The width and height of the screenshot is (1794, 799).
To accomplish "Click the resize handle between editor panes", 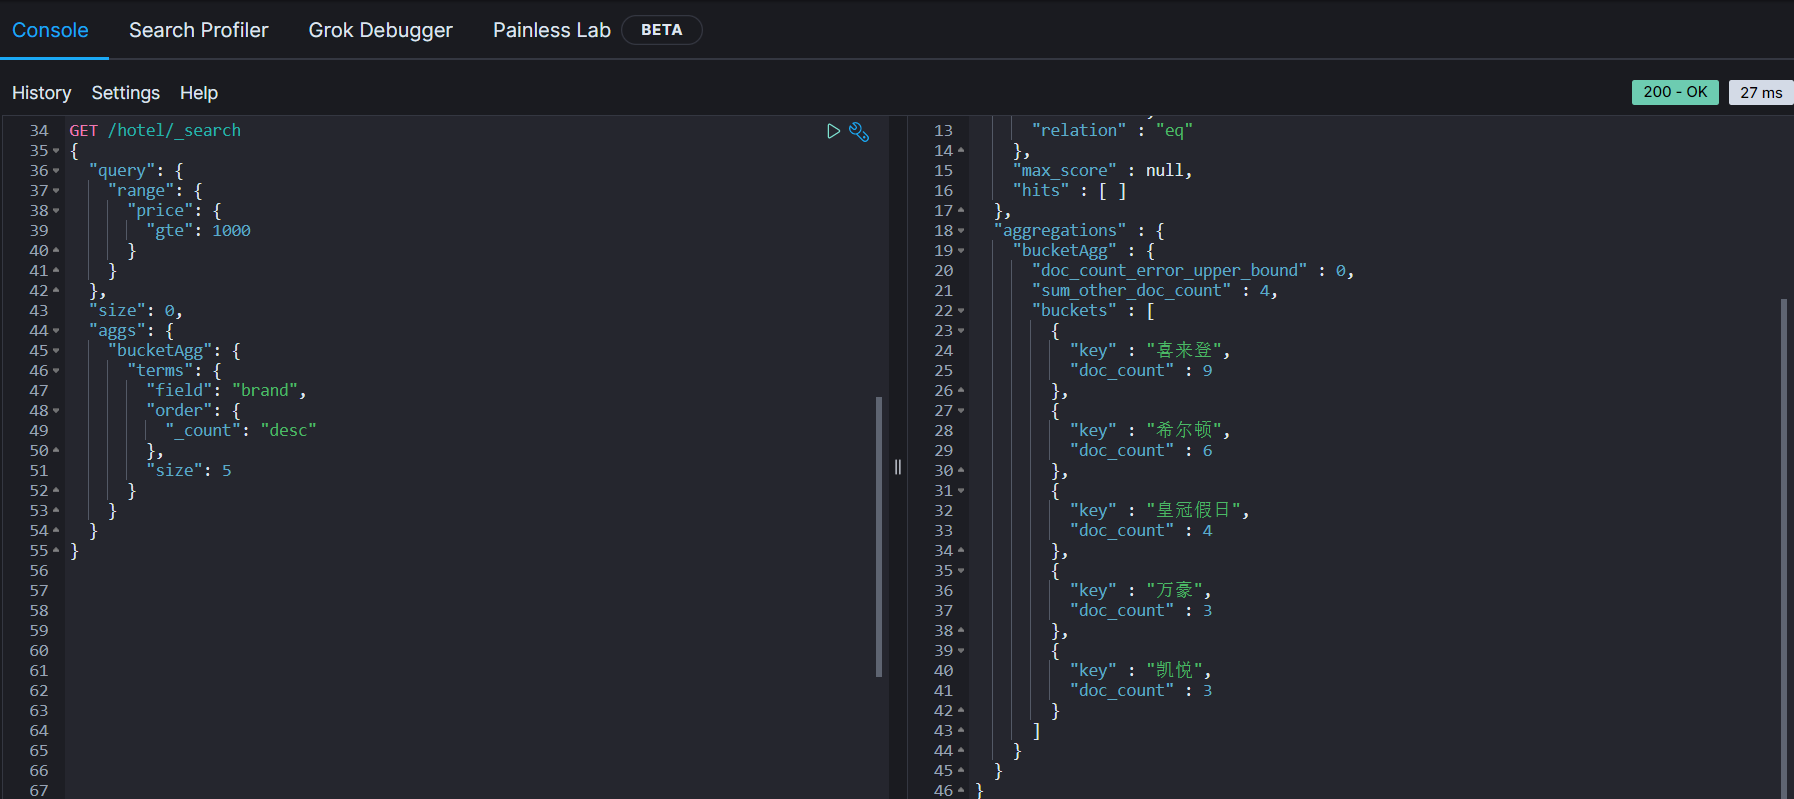I will point(898,467).
